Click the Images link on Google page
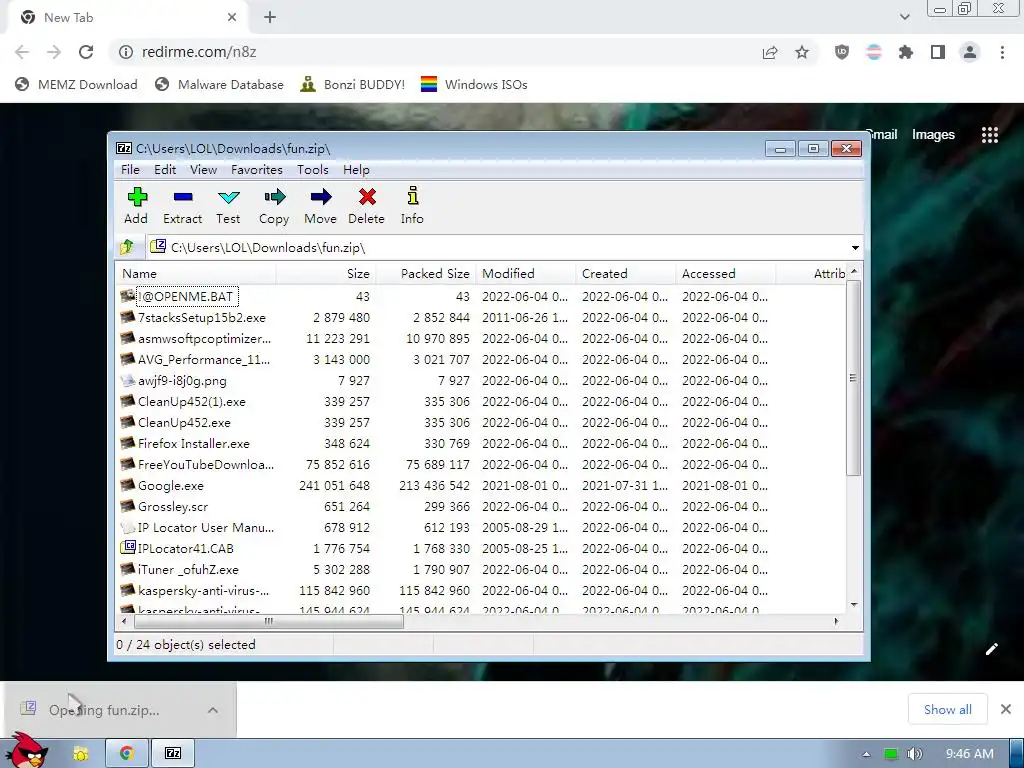This screenshot has width=1024, height=768. coord(933,135)
